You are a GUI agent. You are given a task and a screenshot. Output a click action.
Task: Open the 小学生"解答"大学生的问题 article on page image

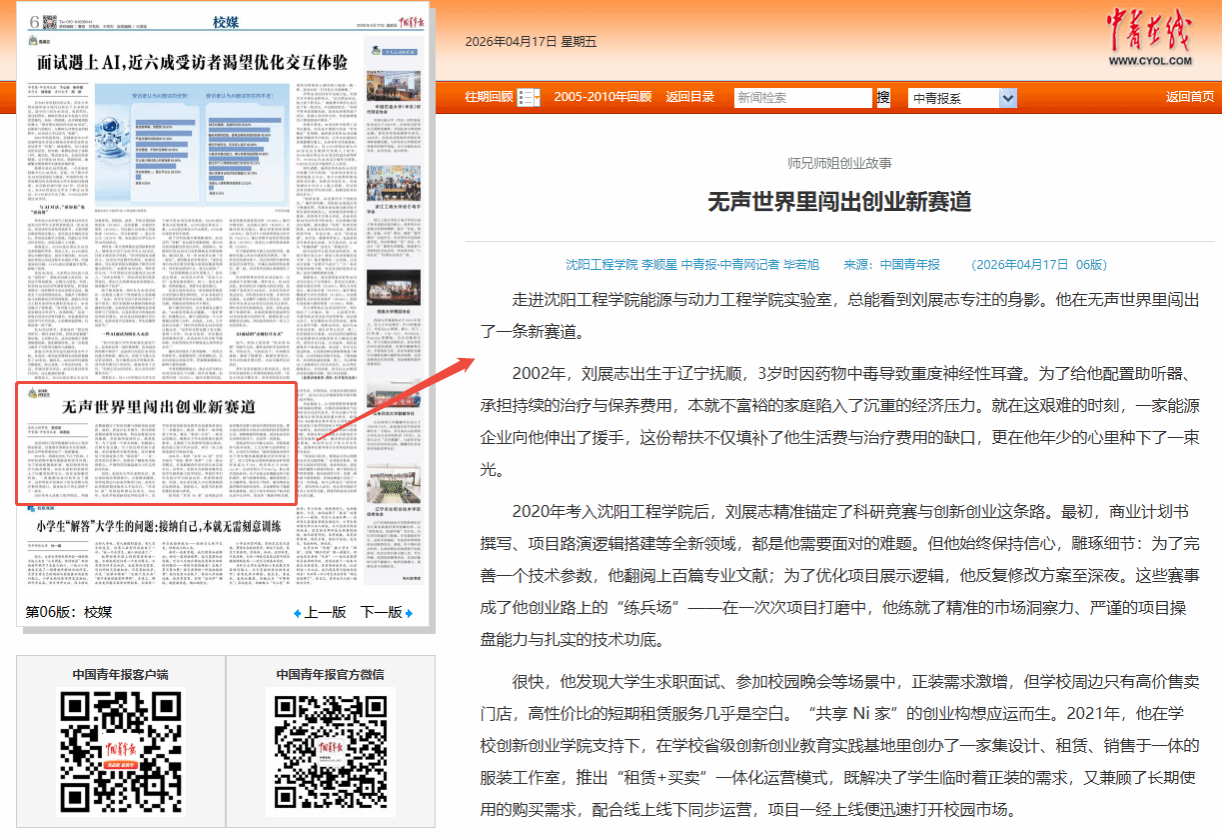point(159,525)
